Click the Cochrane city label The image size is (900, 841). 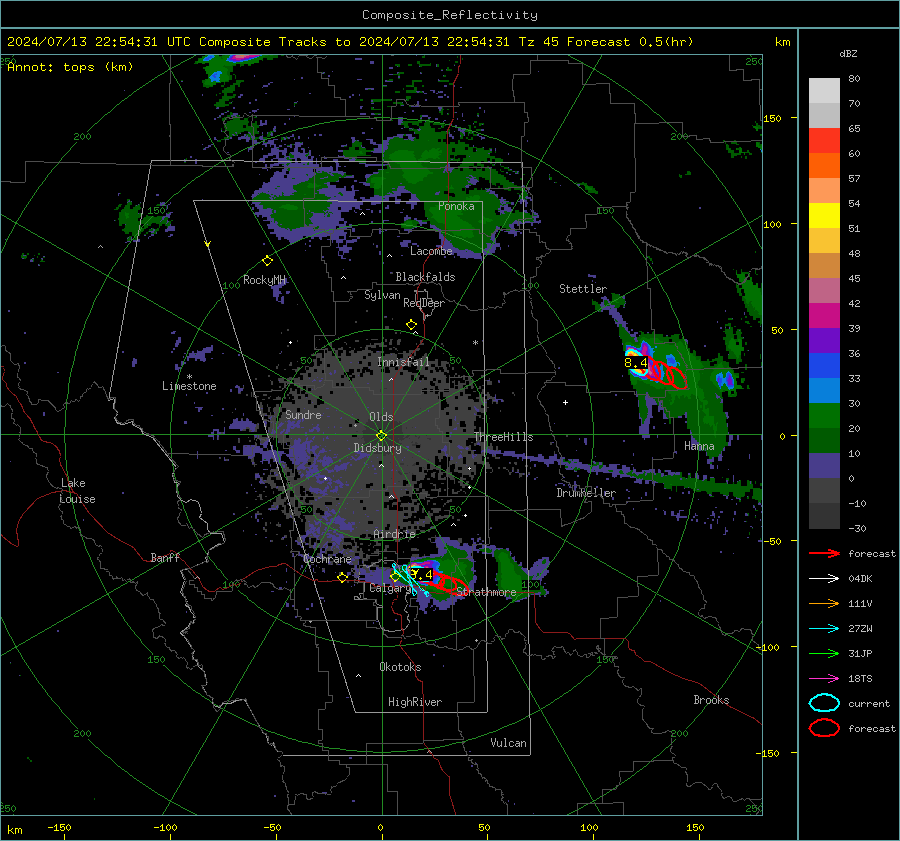[327, 559]
